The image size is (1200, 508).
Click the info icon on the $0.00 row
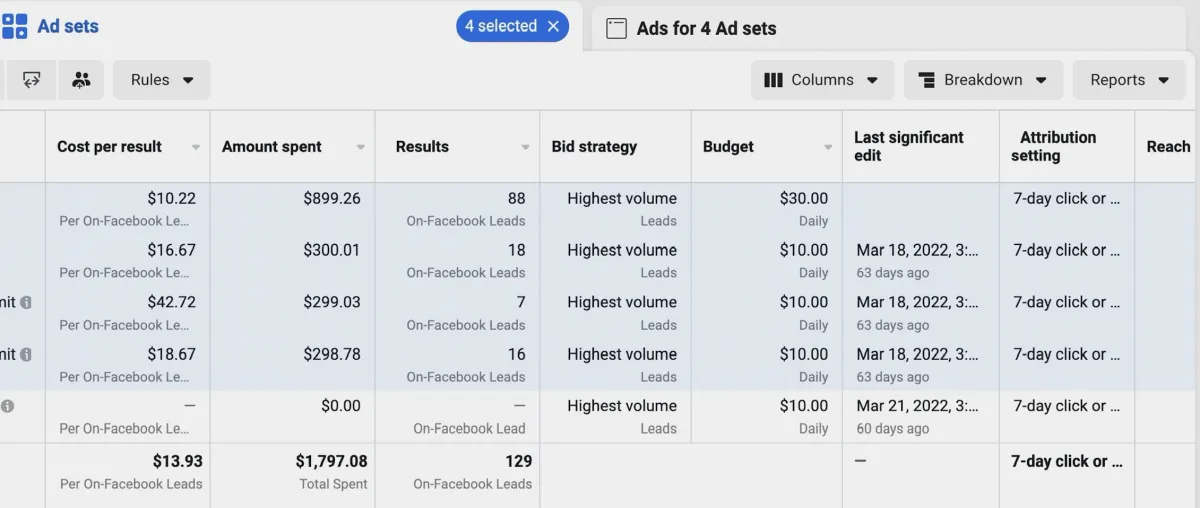(x=8, y=406)
